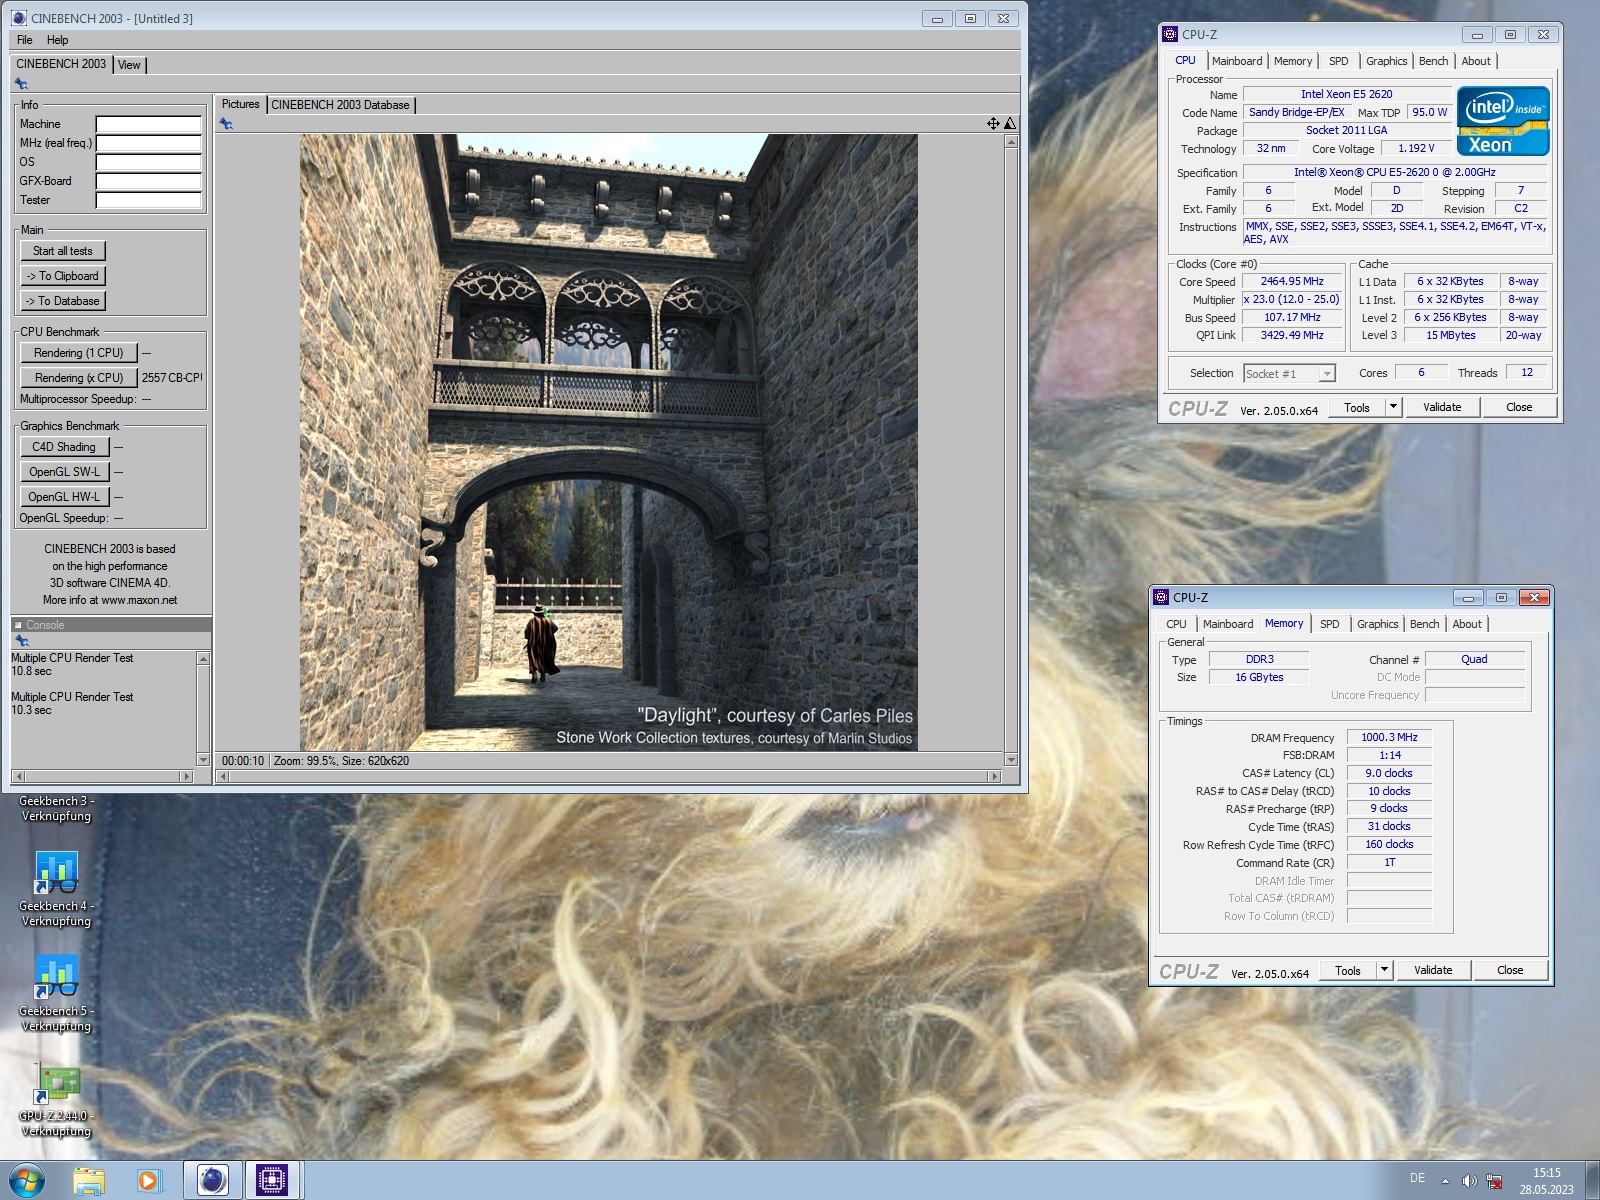Switch to the View tab in CINEBENCH
Screen dimensions: 1600x1200
pyautogui.click(x=130, y=64)
